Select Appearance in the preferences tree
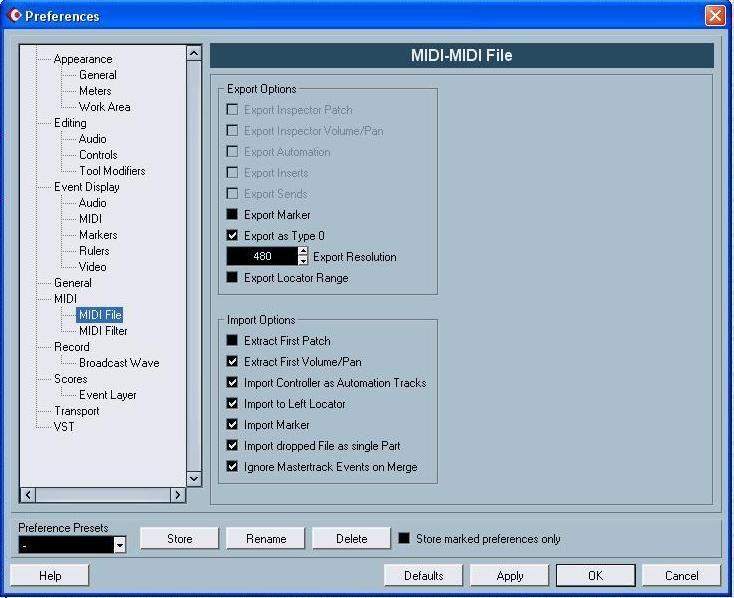 83,59
